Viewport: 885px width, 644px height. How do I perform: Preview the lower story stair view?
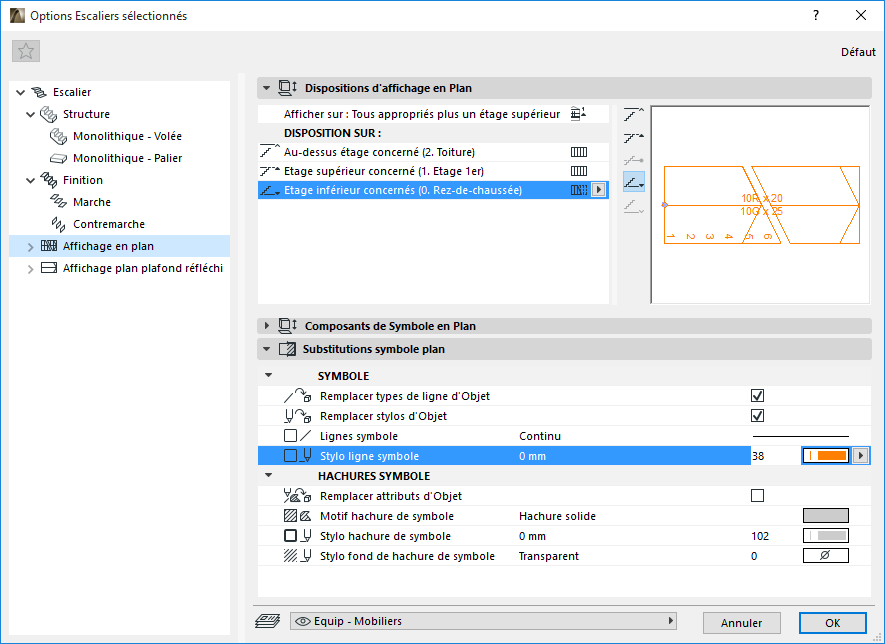pyautogui.click(x=634, y=182)
